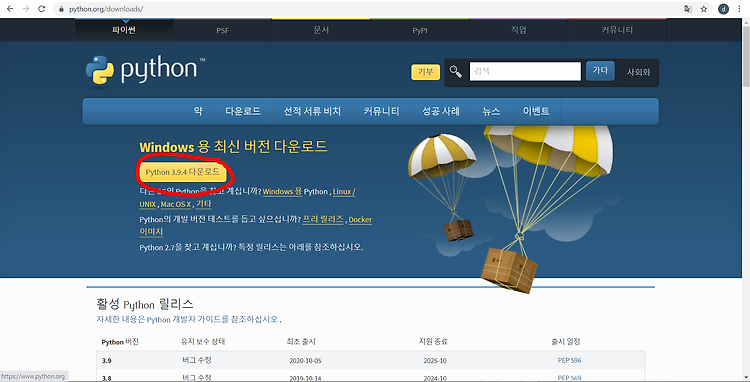This screenshot has height=382, width=750.
Task: Open the 커뮤니티 top tab
Action: 617,30
